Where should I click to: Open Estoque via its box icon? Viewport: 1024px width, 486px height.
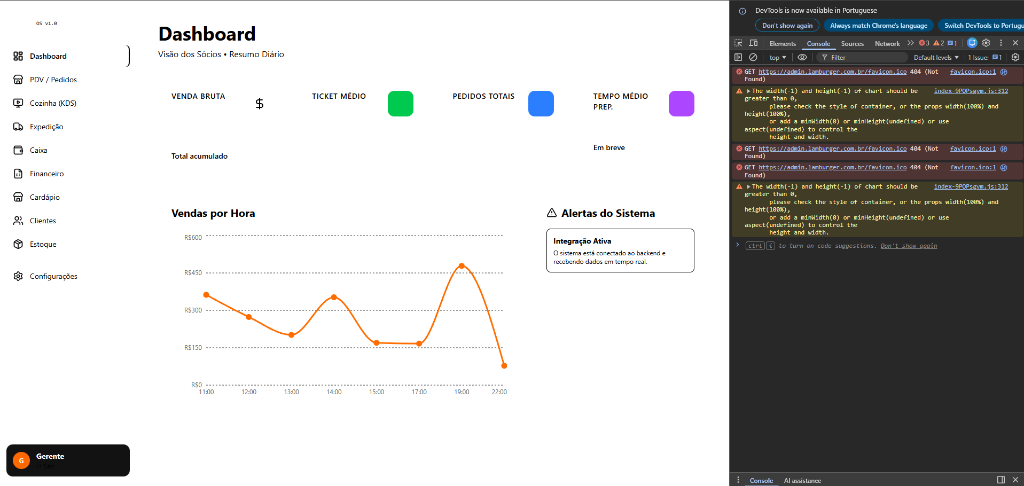tap(18, 244)
